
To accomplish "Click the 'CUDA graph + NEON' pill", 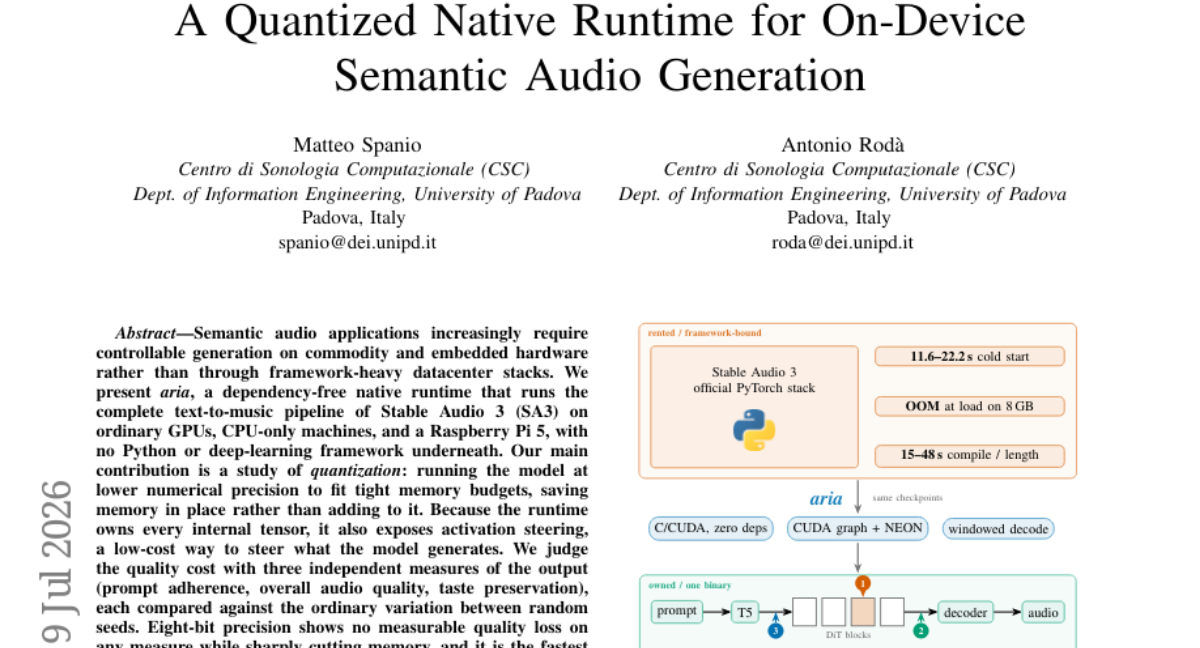I will click(859, 528).
